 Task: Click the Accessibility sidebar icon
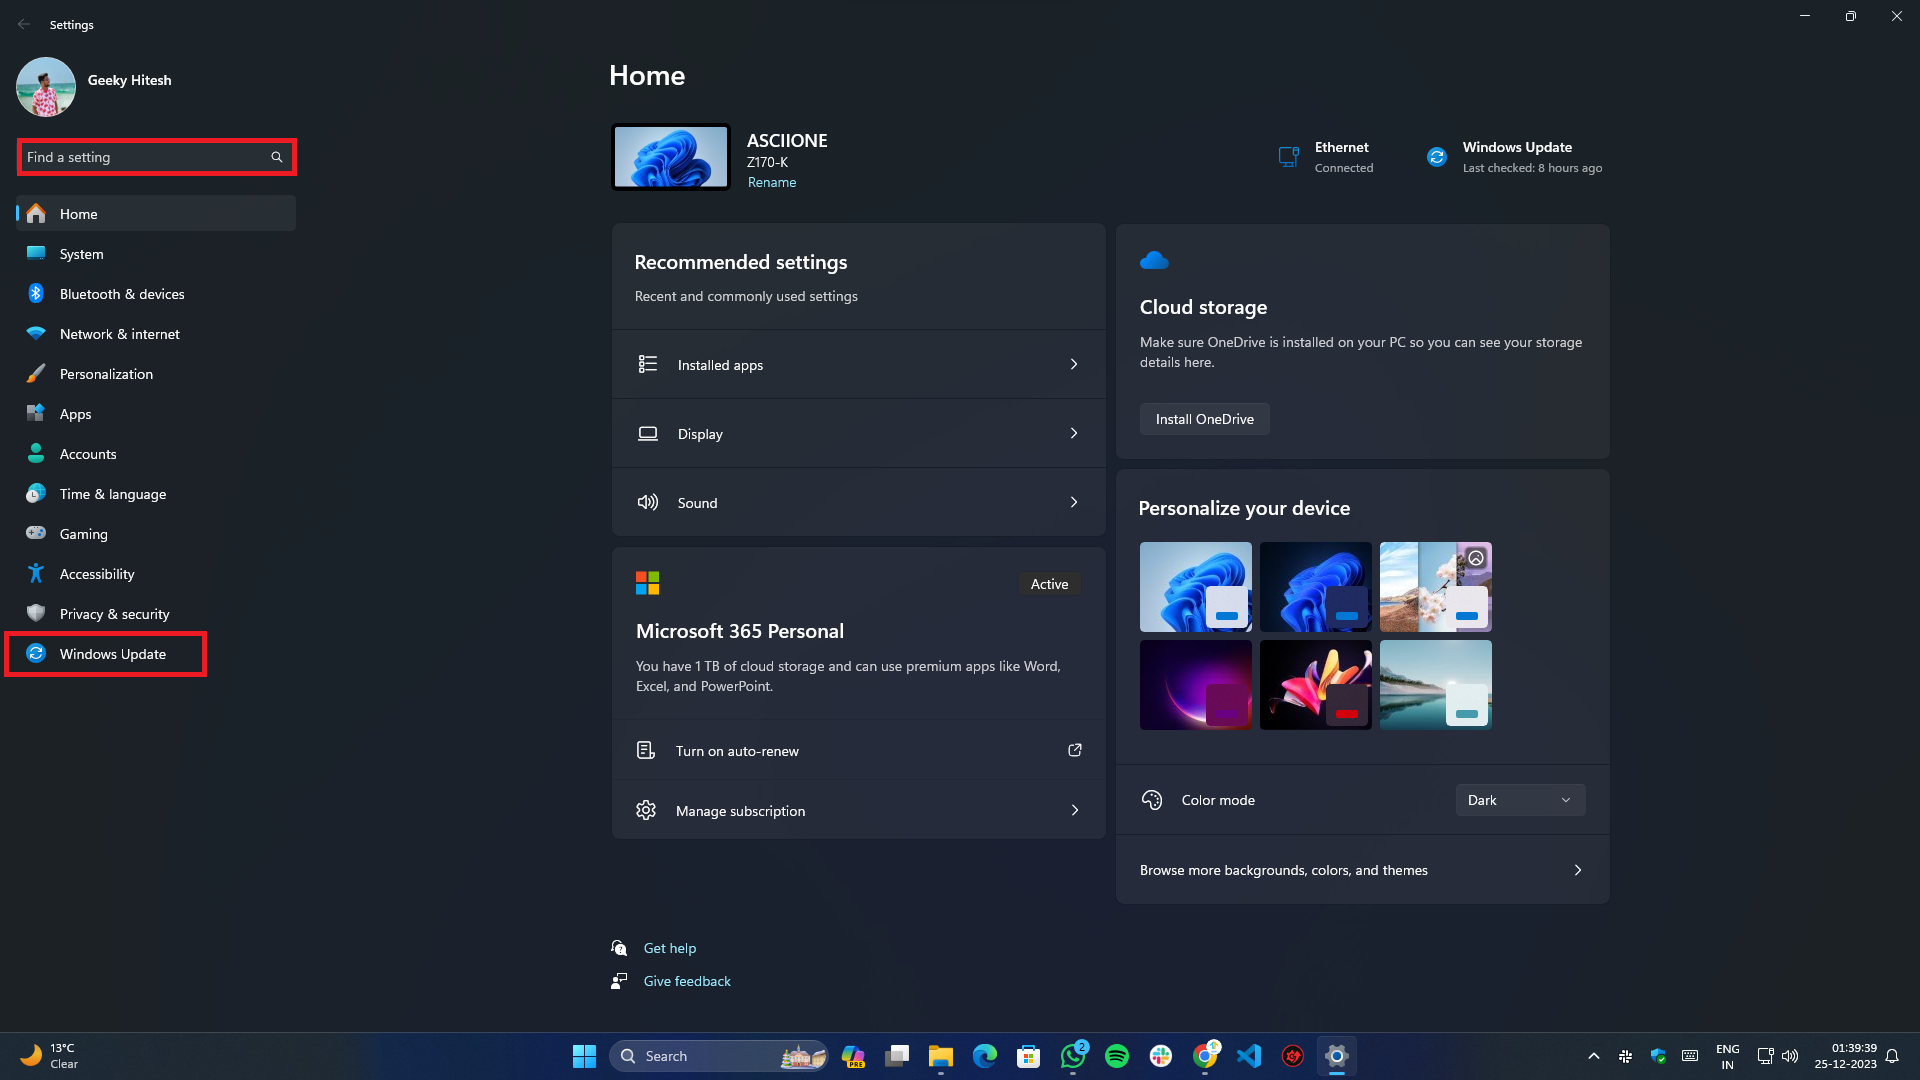[36, 574]
